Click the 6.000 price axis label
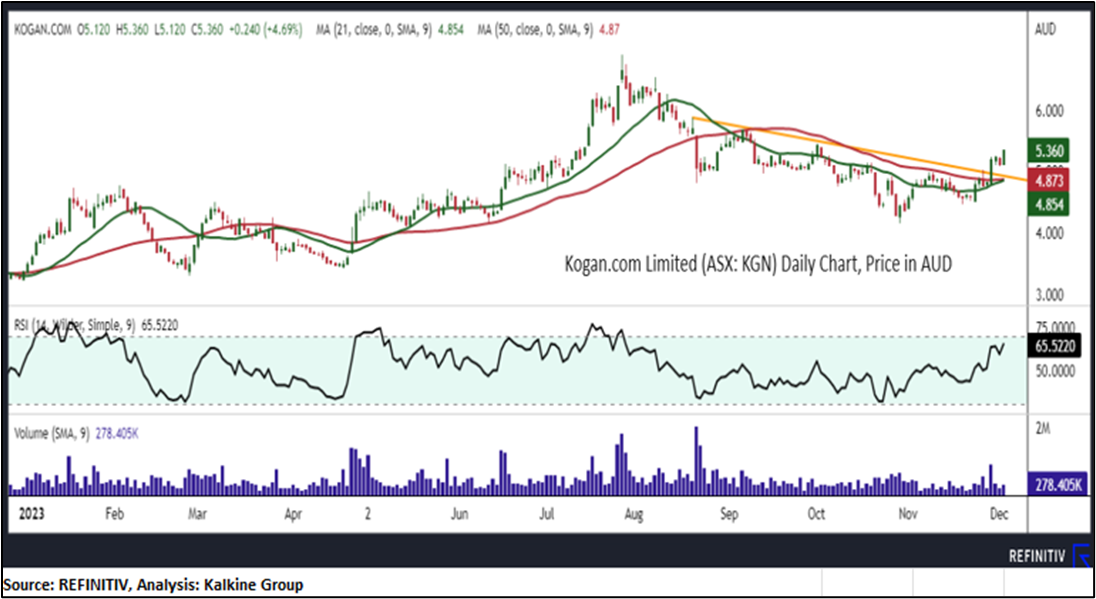This screenshot has height=599, width=1096. tap(1049, 111)
